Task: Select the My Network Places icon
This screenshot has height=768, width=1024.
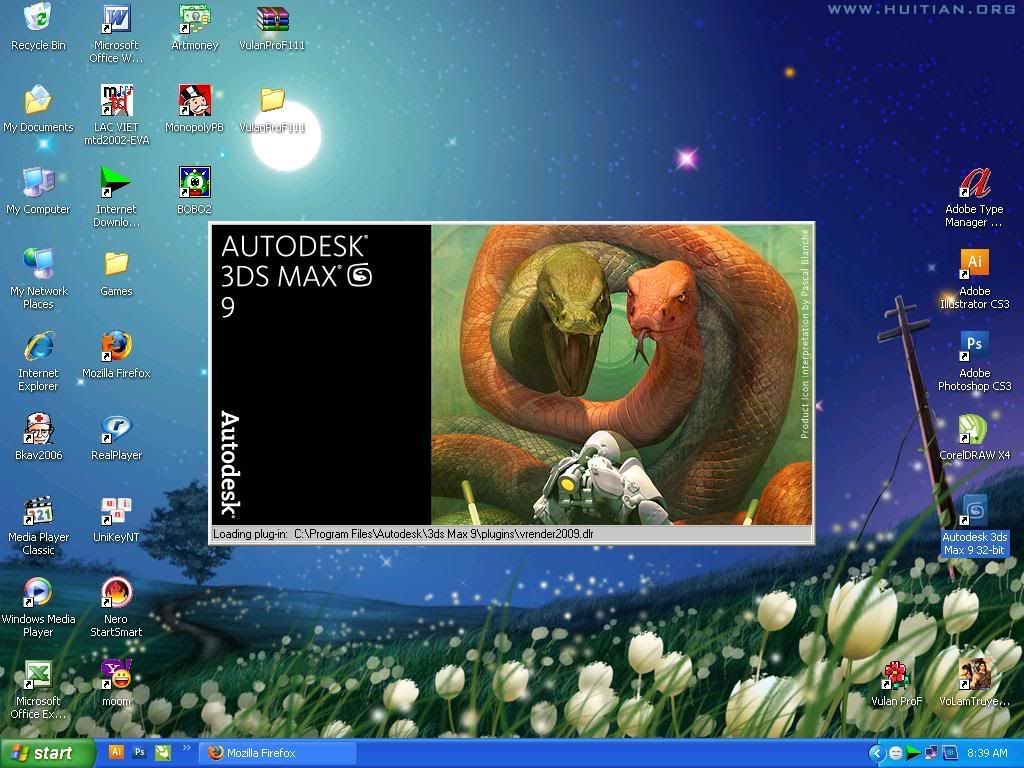Action: tap(39, 279)
